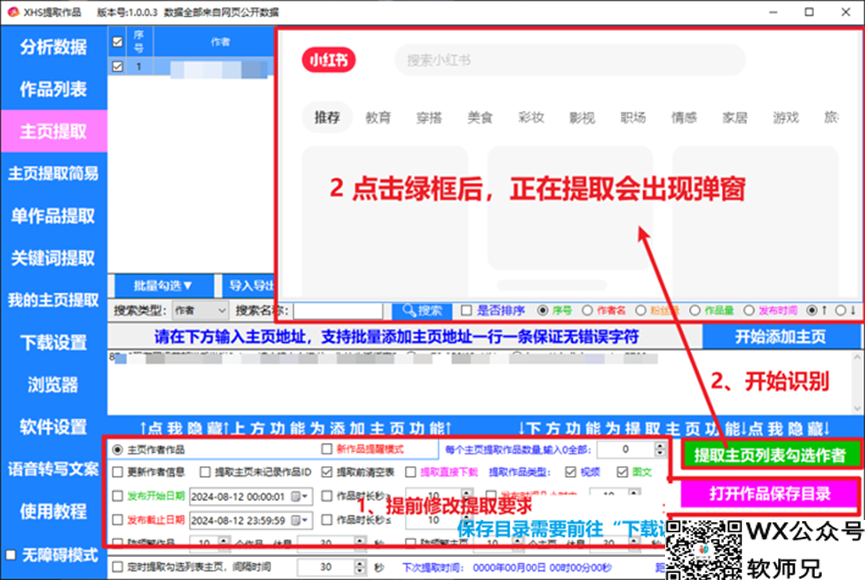
Task: Toggle the 是否排序 checkbox
Action: 466,311
